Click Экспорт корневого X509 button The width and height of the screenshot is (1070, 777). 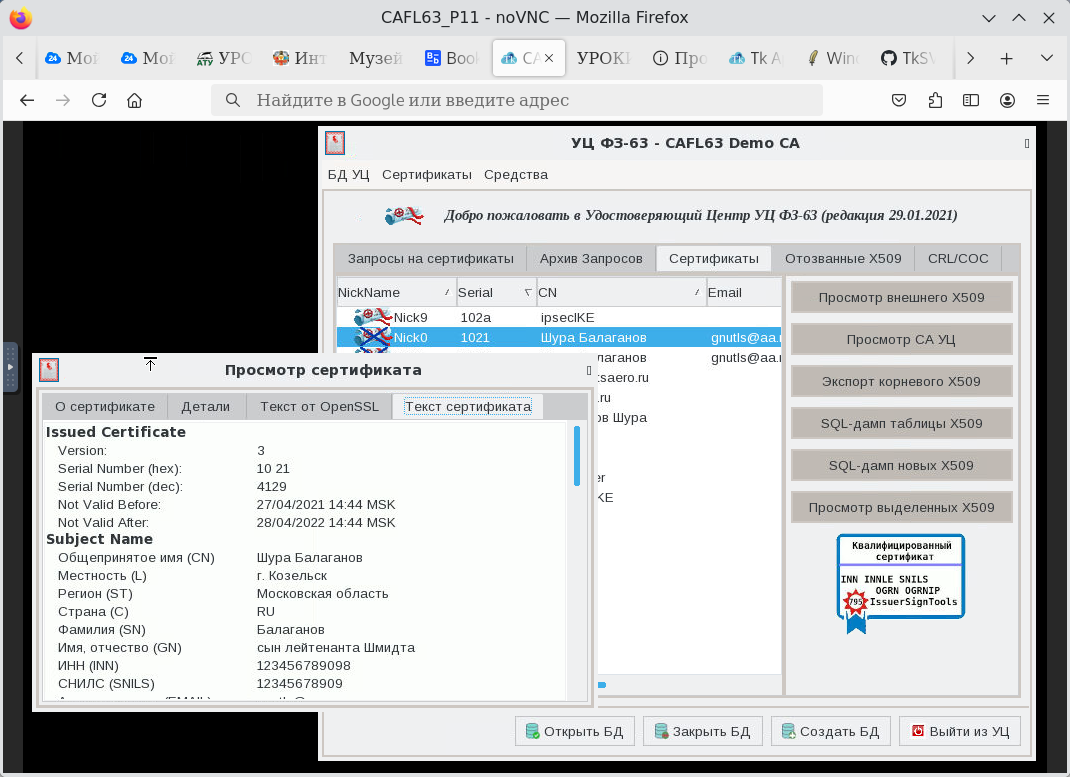coord(901,381)
